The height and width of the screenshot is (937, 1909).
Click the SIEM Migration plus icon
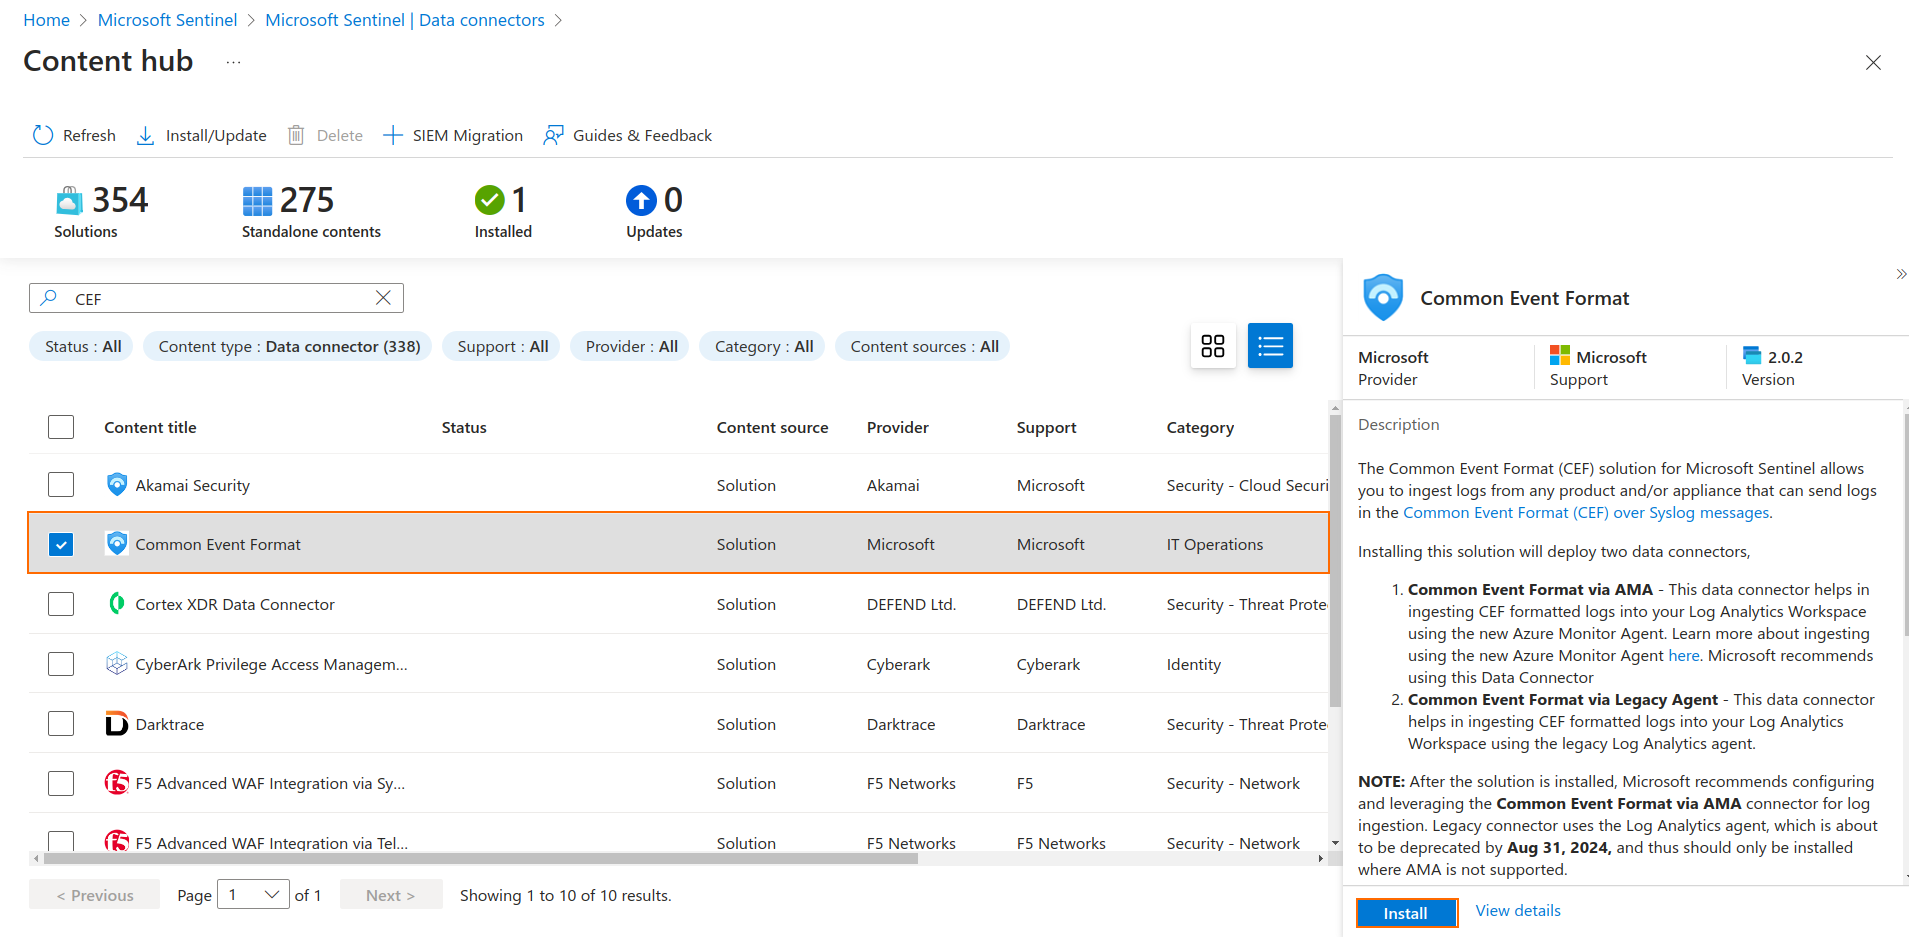[393, 135]
